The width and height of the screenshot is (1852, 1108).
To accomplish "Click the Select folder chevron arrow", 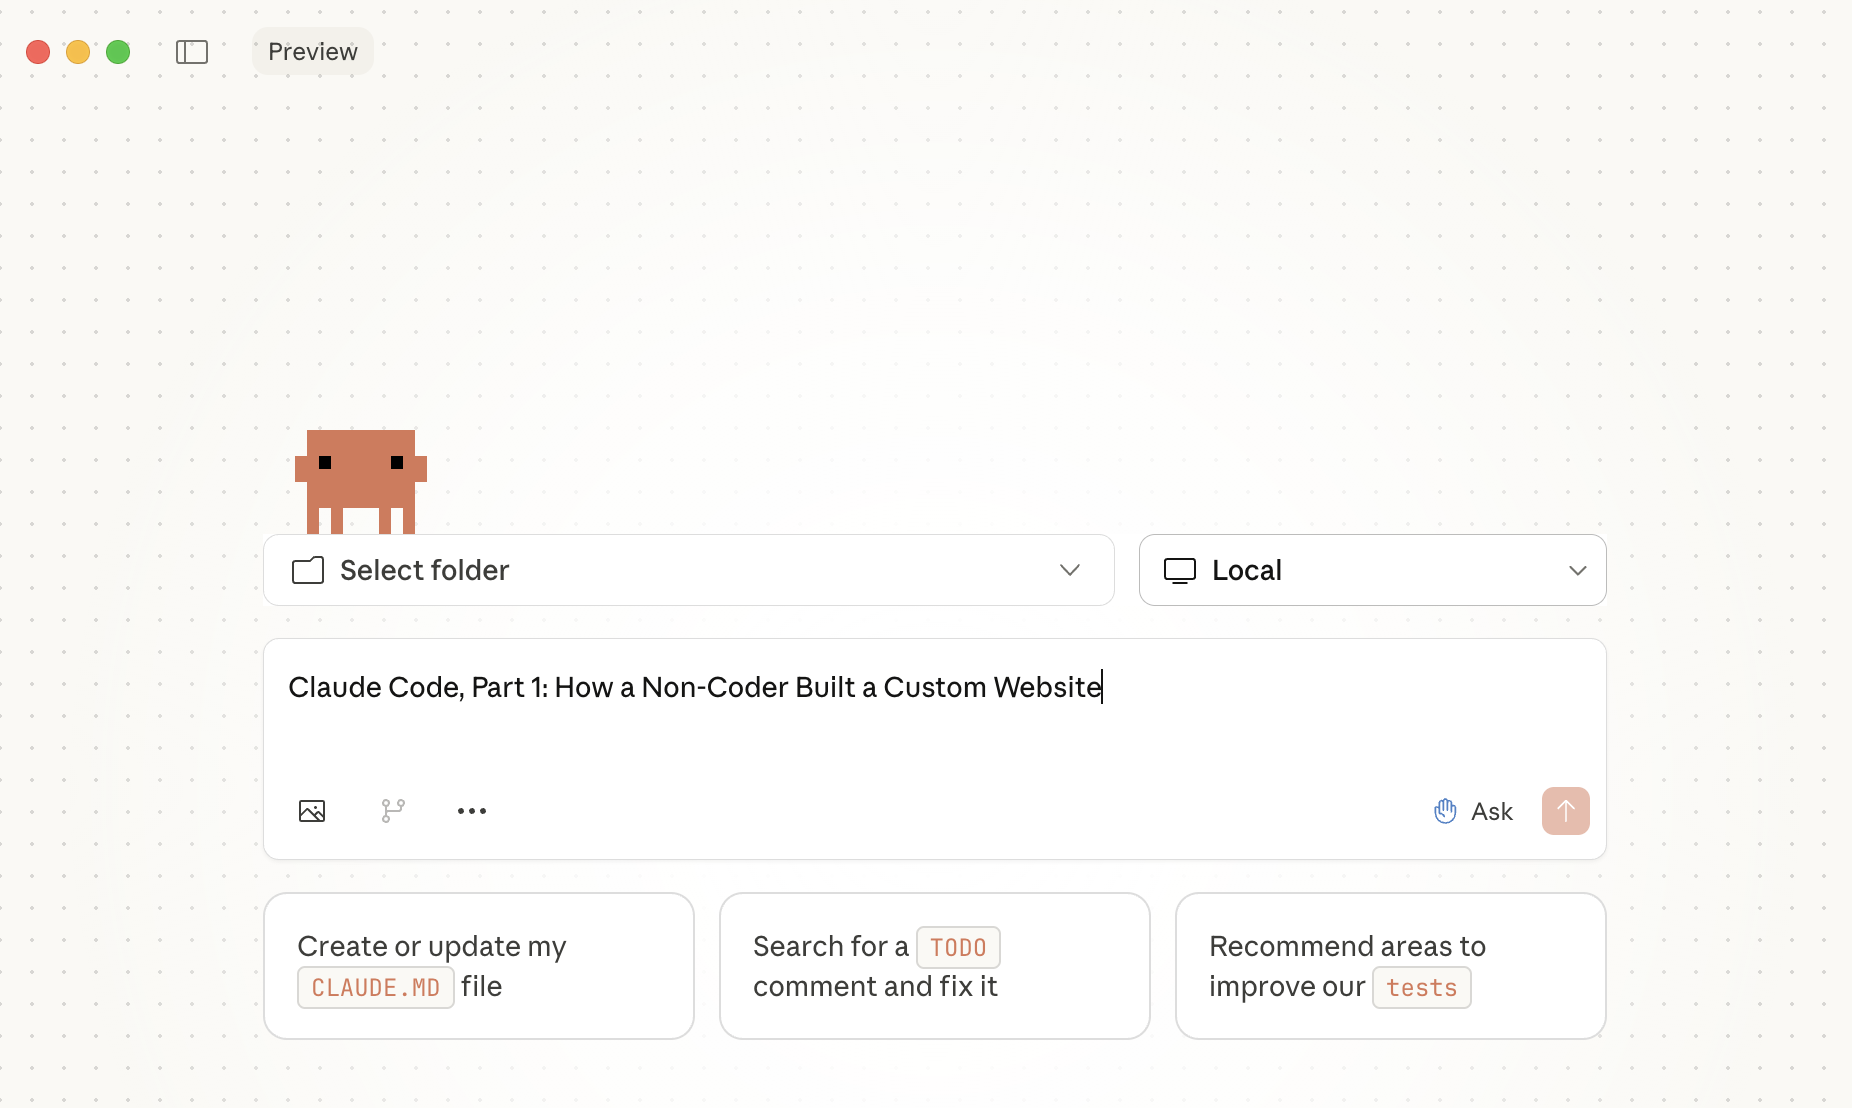I will 1070,571.
